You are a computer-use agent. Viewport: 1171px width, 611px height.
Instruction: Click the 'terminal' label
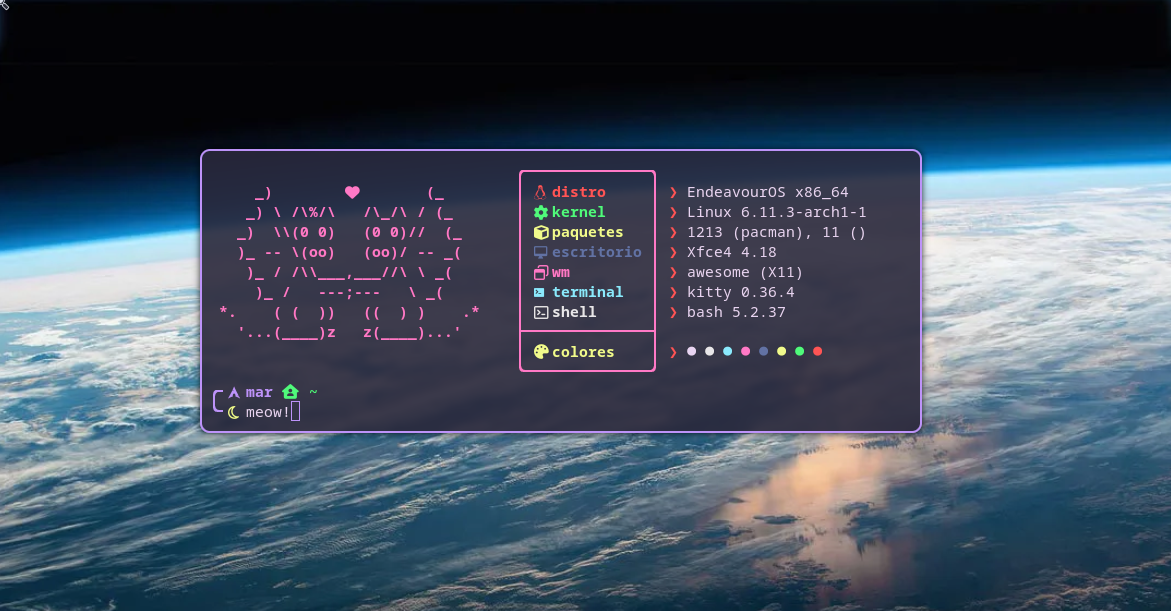point(588,292)
